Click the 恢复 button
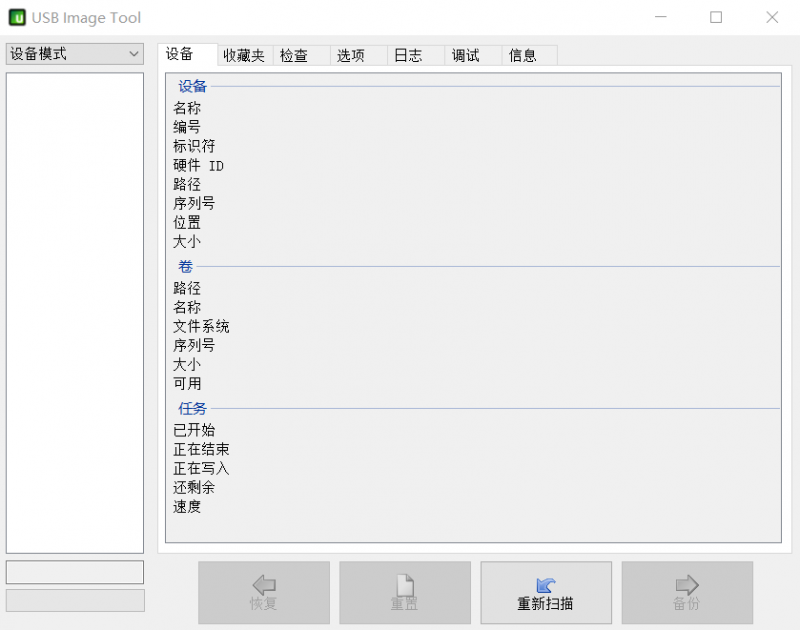The width and height of the screenshot is (800, 630). [x=263, y=592]
